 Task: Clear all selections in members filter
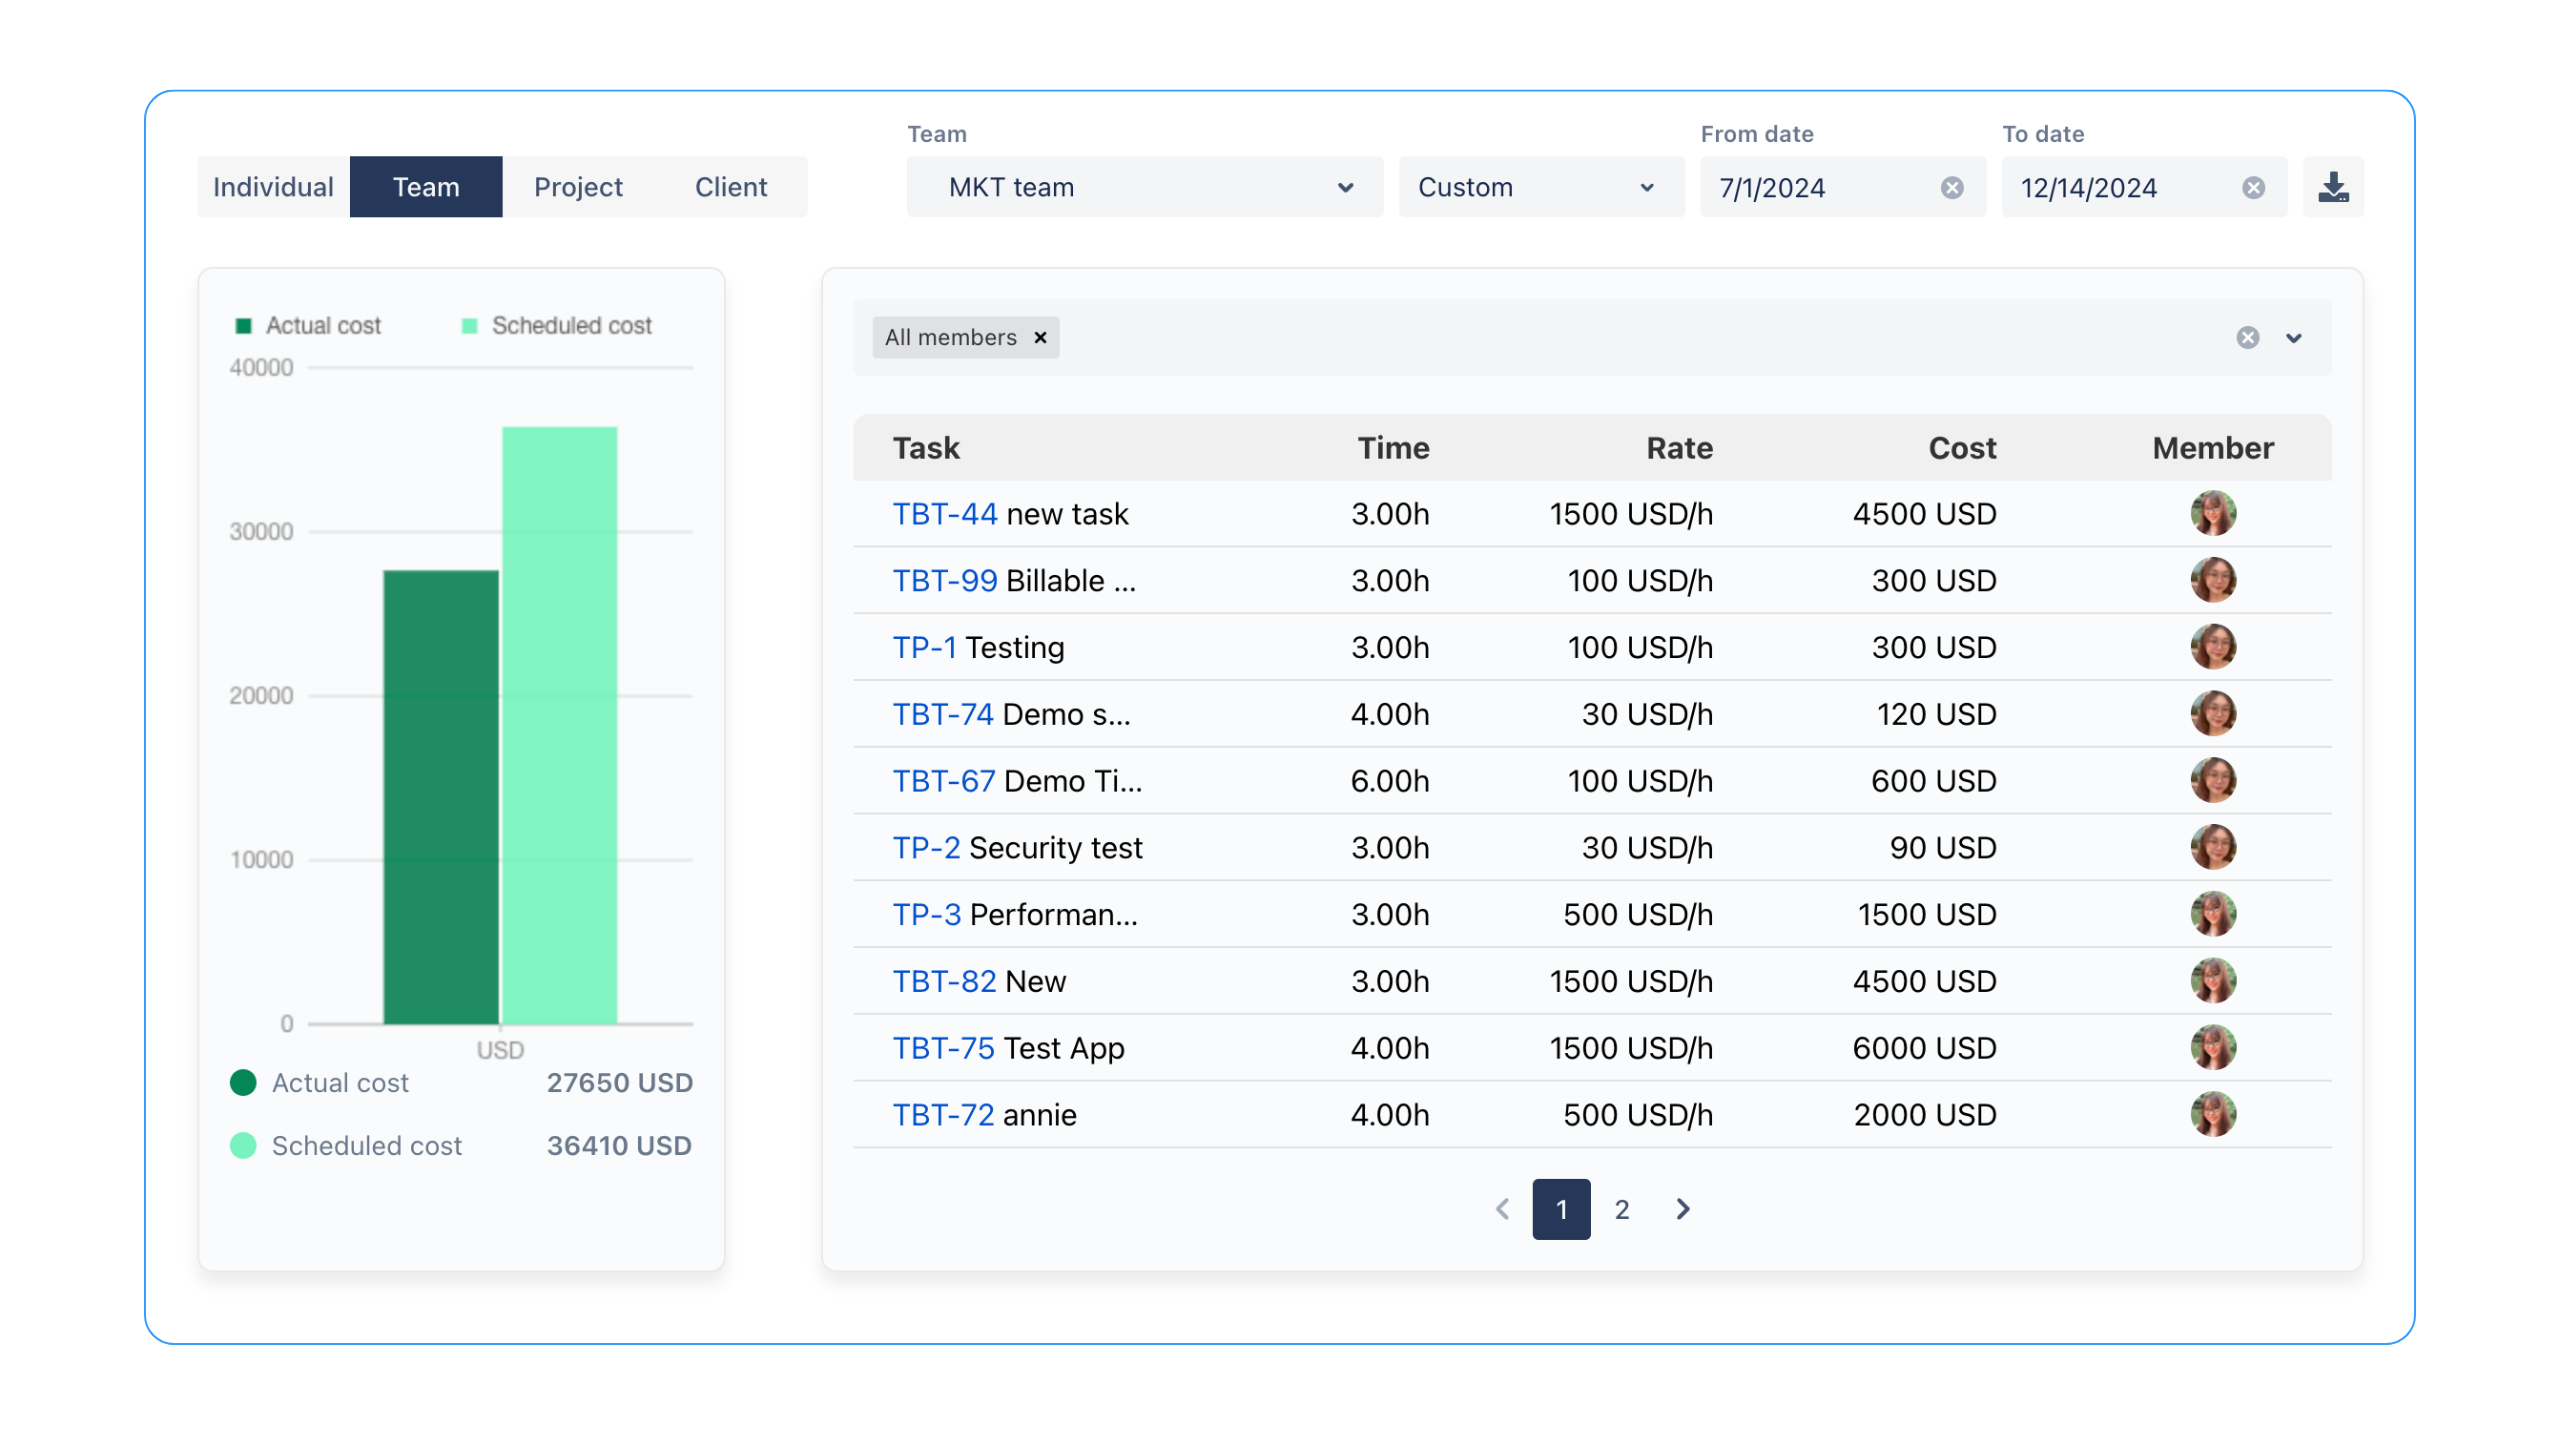pos(2247,338)
